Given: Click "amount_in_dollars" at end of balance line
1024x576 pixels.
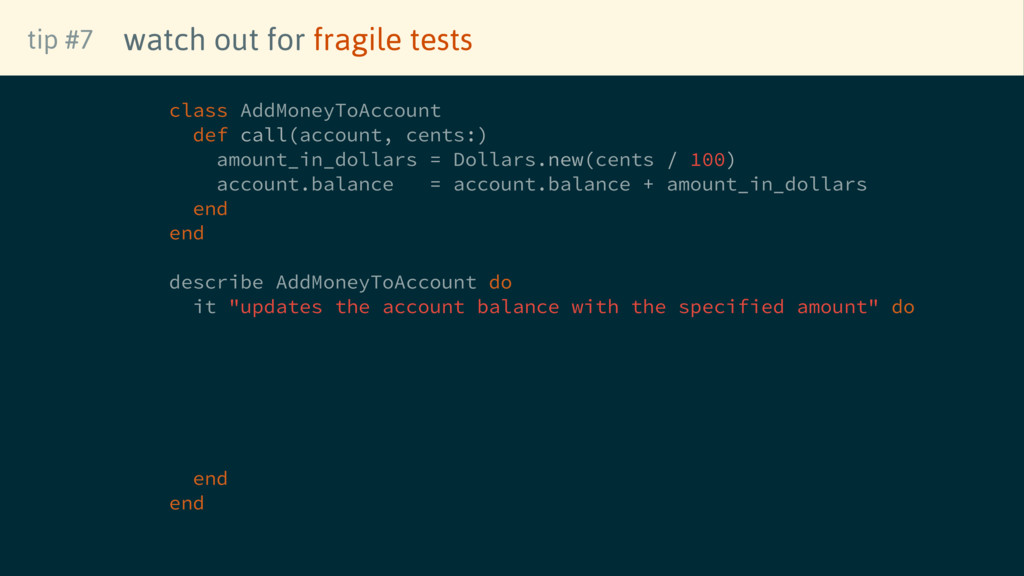Looking at the screenshot, I should click(766, 184).
